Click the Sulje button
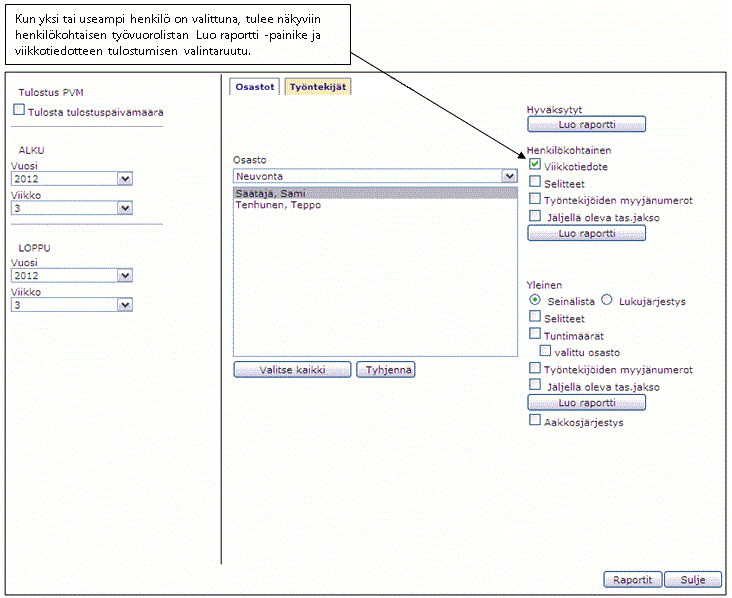The image size is (732, 598). pyautogui.click(x=693, y=579)
